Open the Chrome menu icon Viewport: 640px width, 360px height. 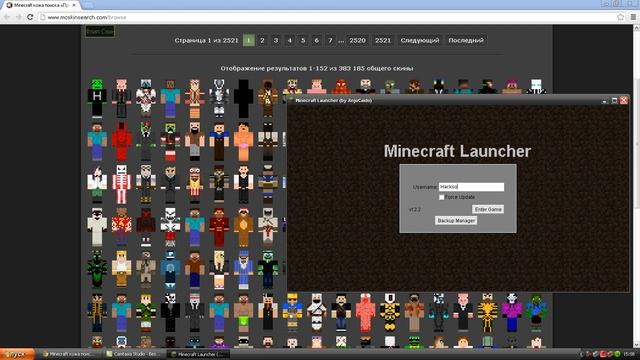tap(633, 17)
